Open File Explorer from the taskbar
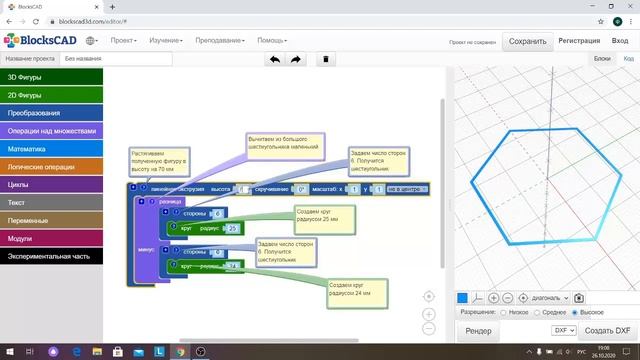This screenshot has height=360, width=640. pyautogui.click(x=97, y=351)
